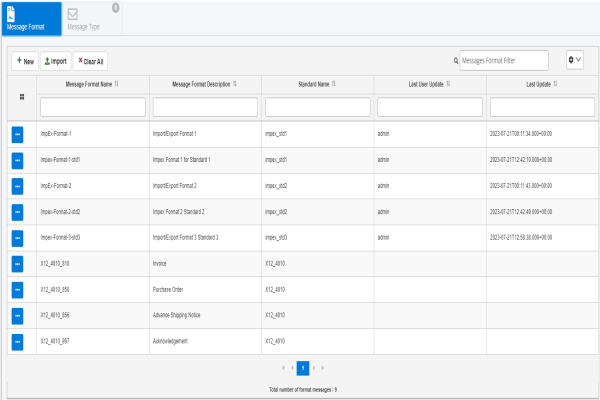Image resolution: width=600 pixels, height=400 pixels.
Task: Click the New button
Action: (25, 61)
